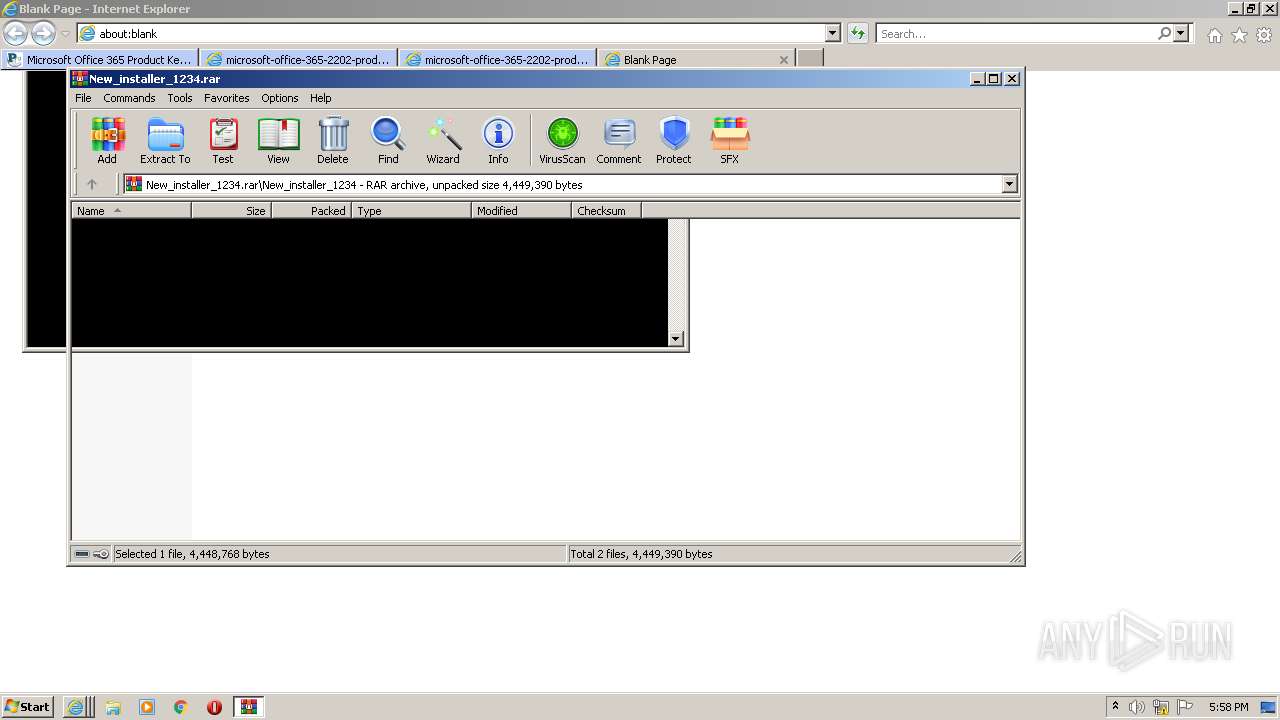
Task: Click the 5:58 PM system clock
Action: [x=1228, y=707]
